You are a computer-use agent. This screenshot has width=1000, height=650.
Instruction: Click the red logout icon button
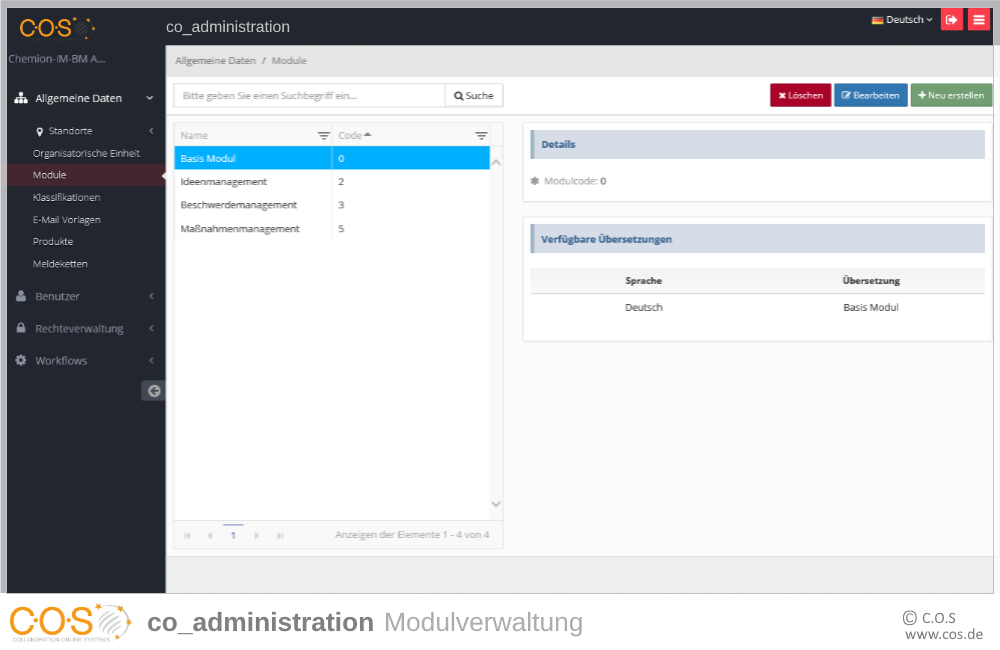coord(951,20)
